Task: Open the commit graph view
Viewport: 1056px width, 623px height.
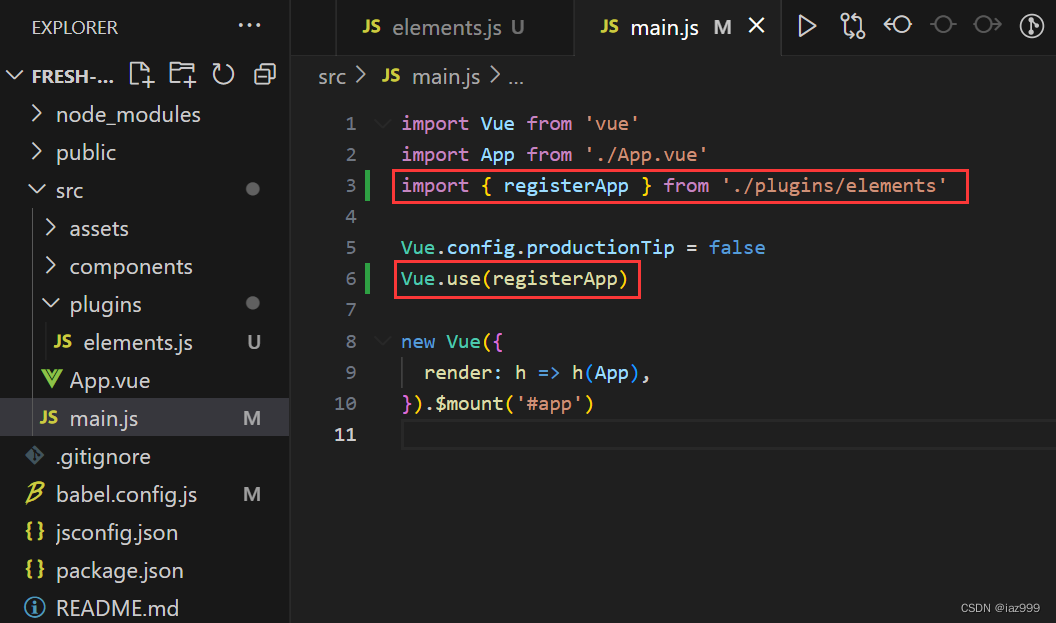Action: 1031,27
